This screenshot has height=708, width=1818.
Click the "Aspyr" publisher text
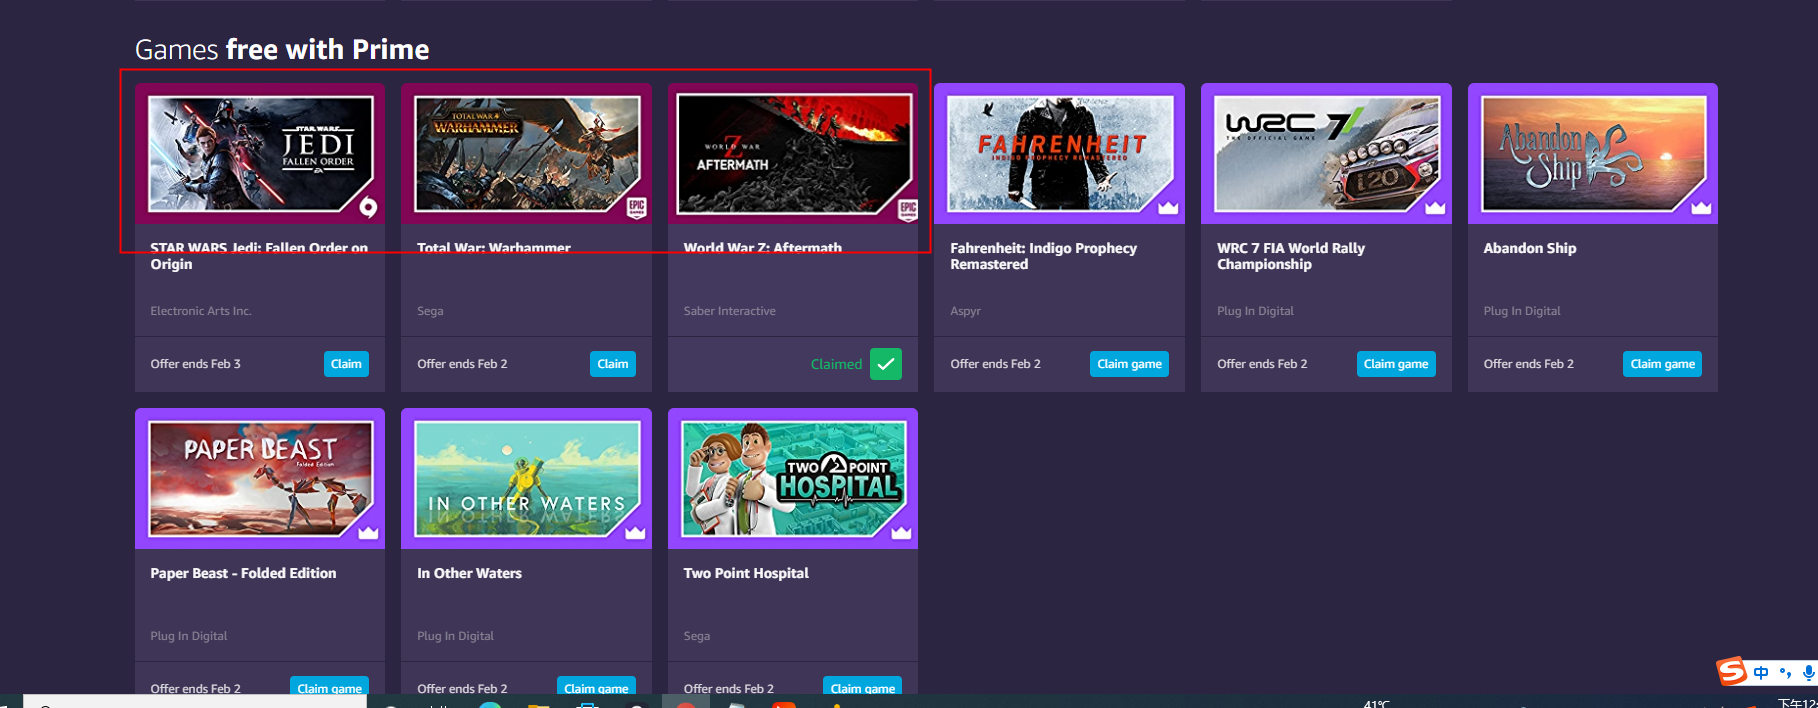[965, 311]
